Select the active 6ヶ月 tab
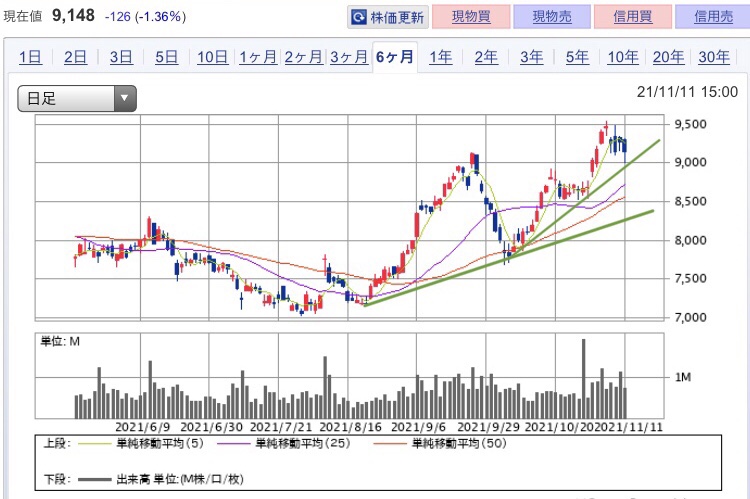The image size is (750, 499). (x=395, y=57)
